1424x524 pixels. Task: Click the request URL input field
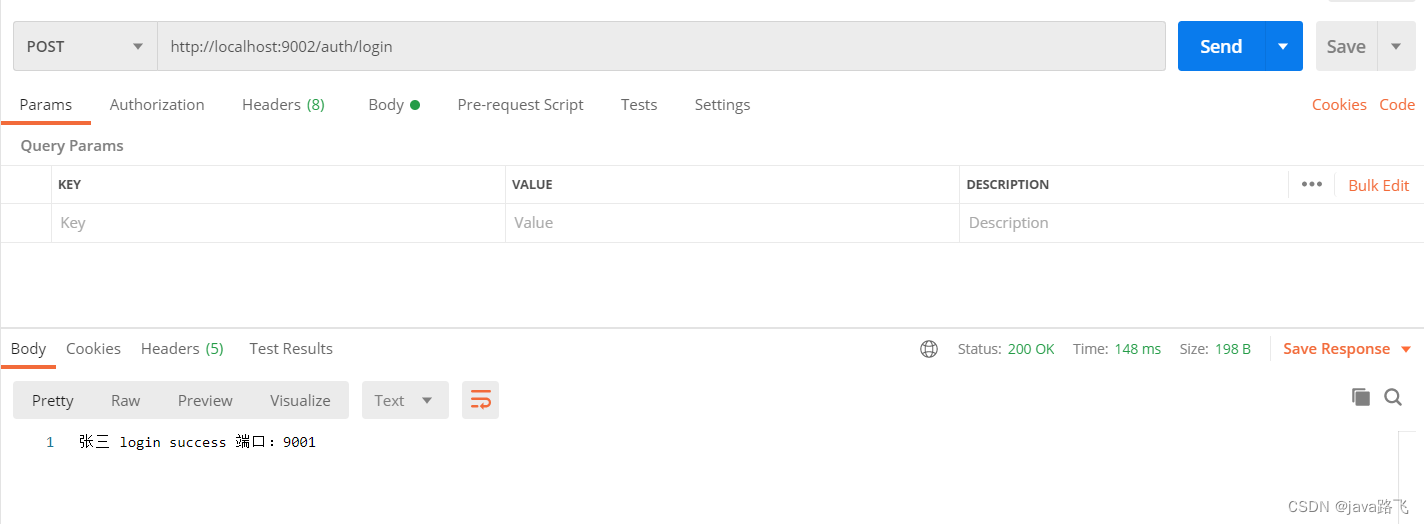[x=660, y=46]
